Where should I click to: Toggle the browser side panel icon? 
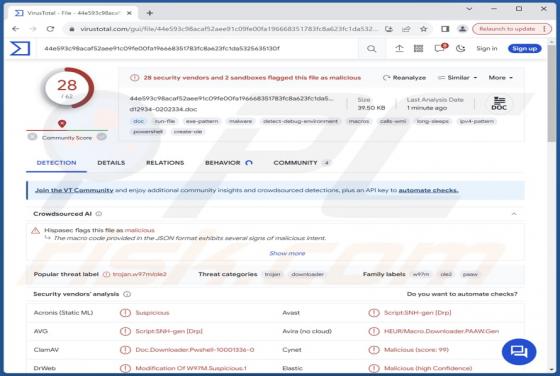tap(445, 29)
